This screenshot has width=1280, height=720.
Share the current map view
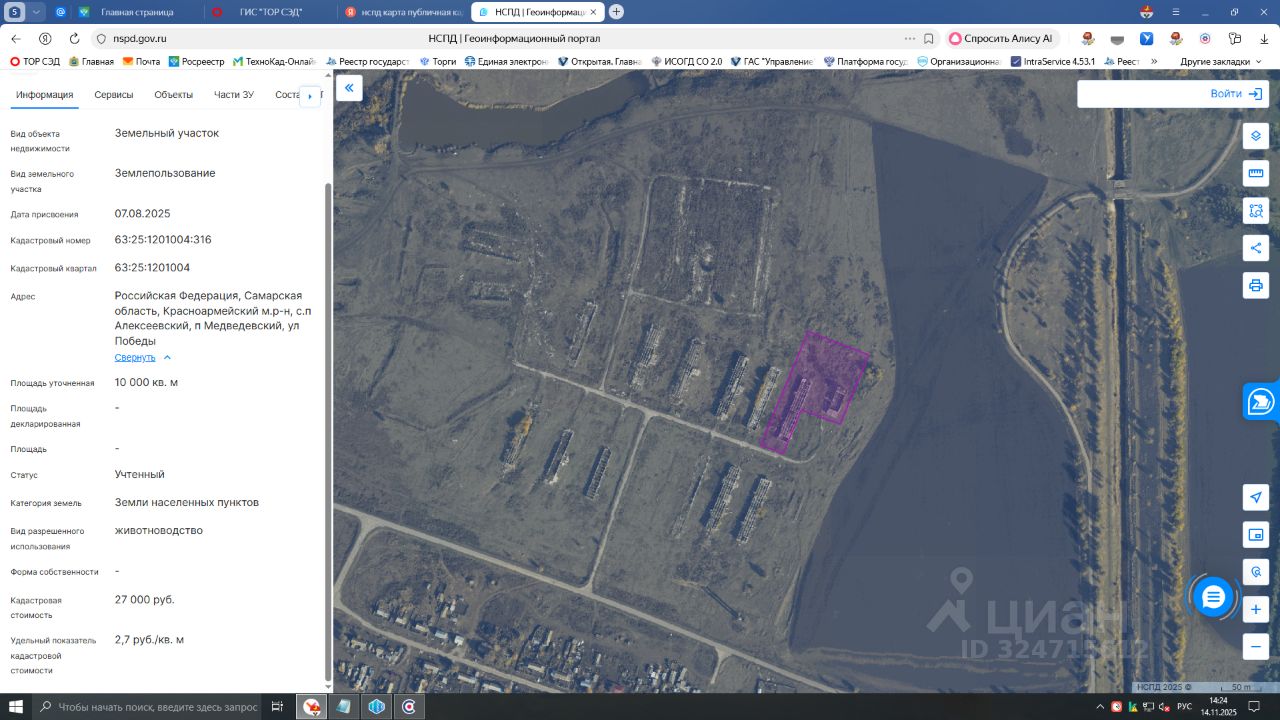tap(1256, 248)
